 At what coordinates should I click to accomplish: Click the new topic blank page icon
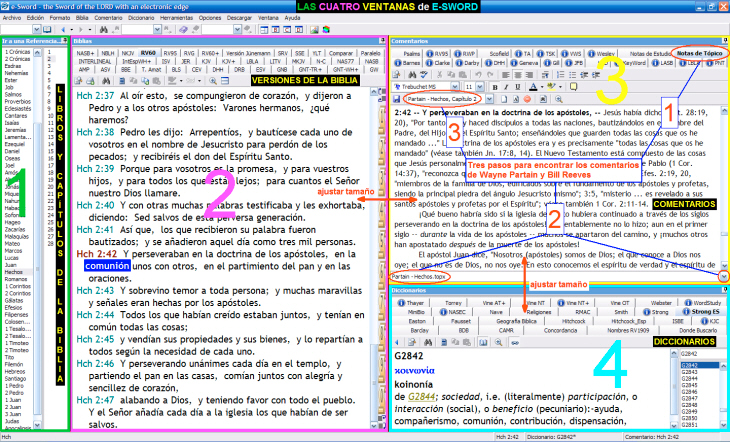(504, 99)
